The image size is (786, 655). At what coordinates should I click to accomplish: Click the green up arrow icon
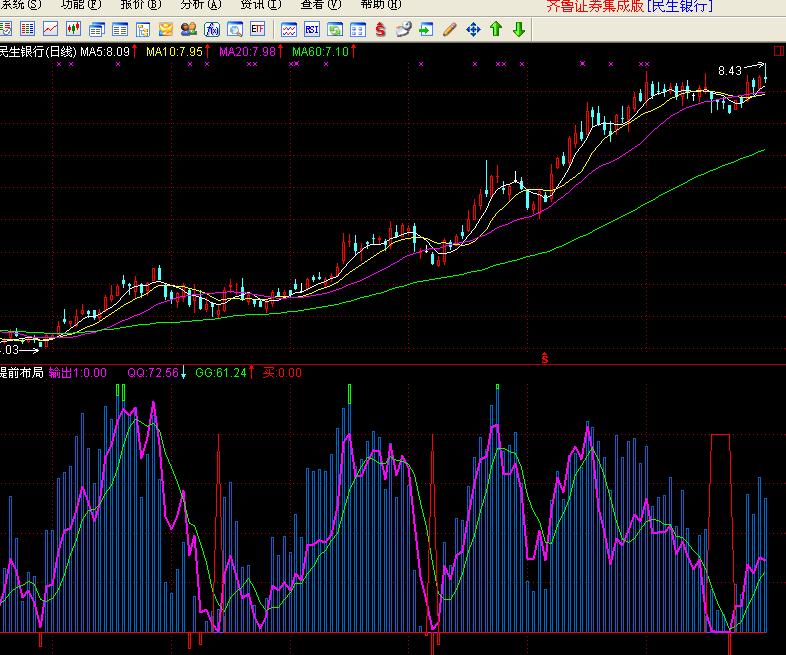click(x=496, y=29)
